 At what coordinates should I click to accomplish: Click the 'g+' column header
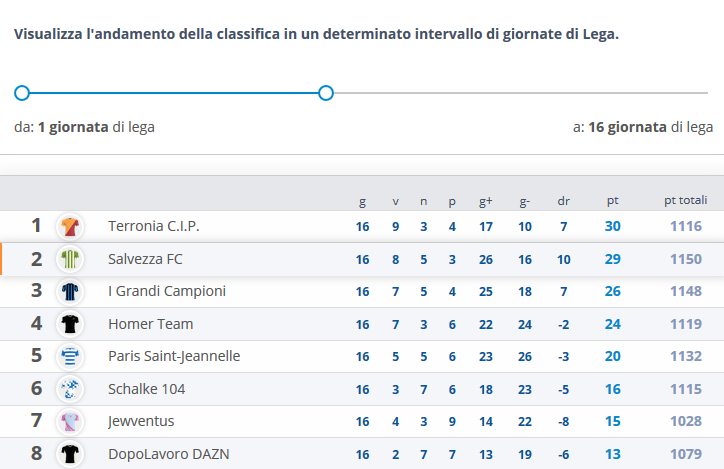[486, 201]
